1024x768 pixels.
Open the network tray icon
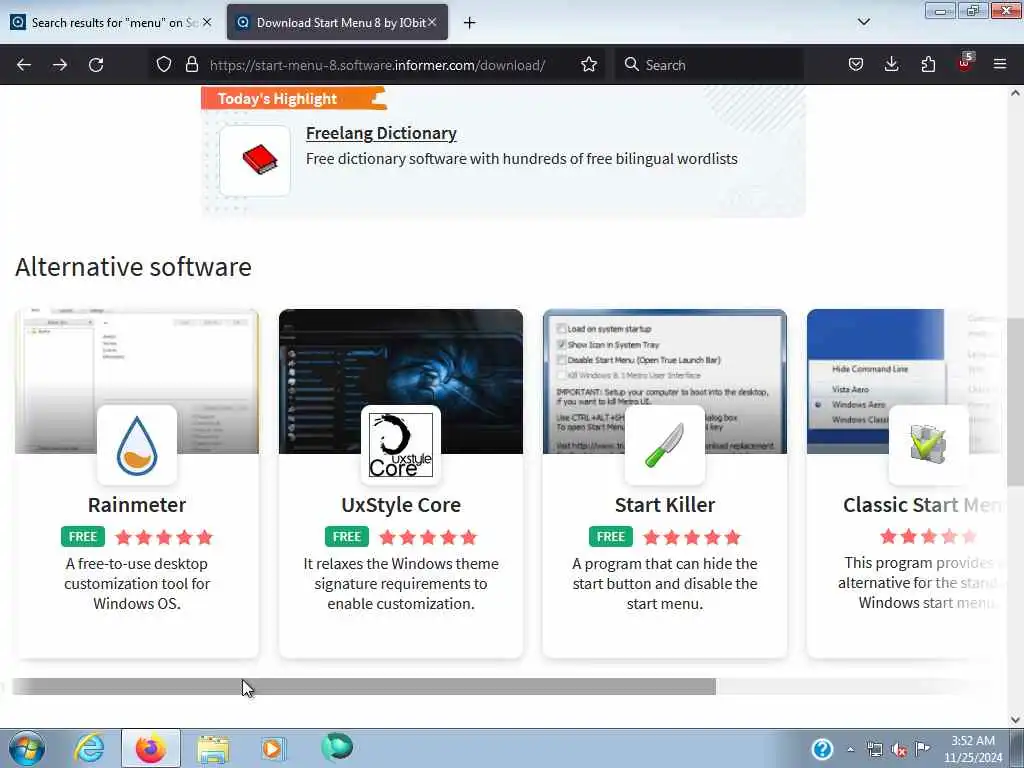point(874,749)
